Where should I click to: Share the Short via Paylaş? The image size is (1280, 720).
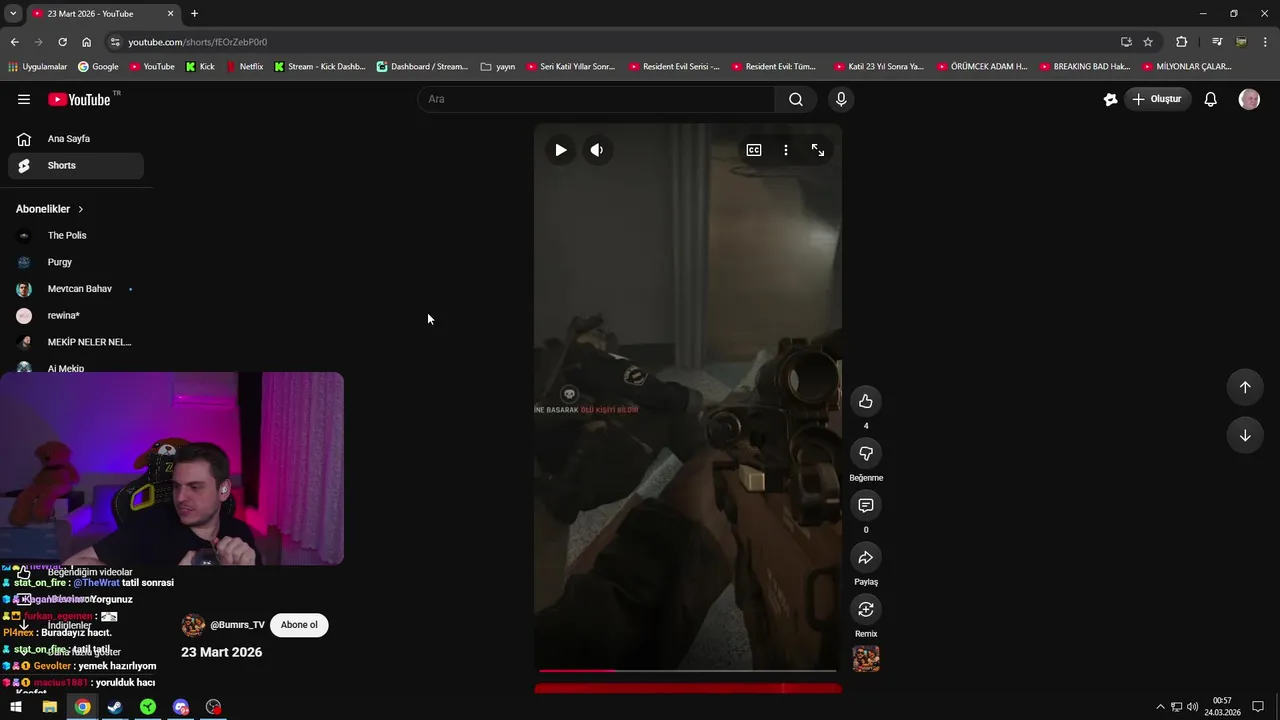866,557
